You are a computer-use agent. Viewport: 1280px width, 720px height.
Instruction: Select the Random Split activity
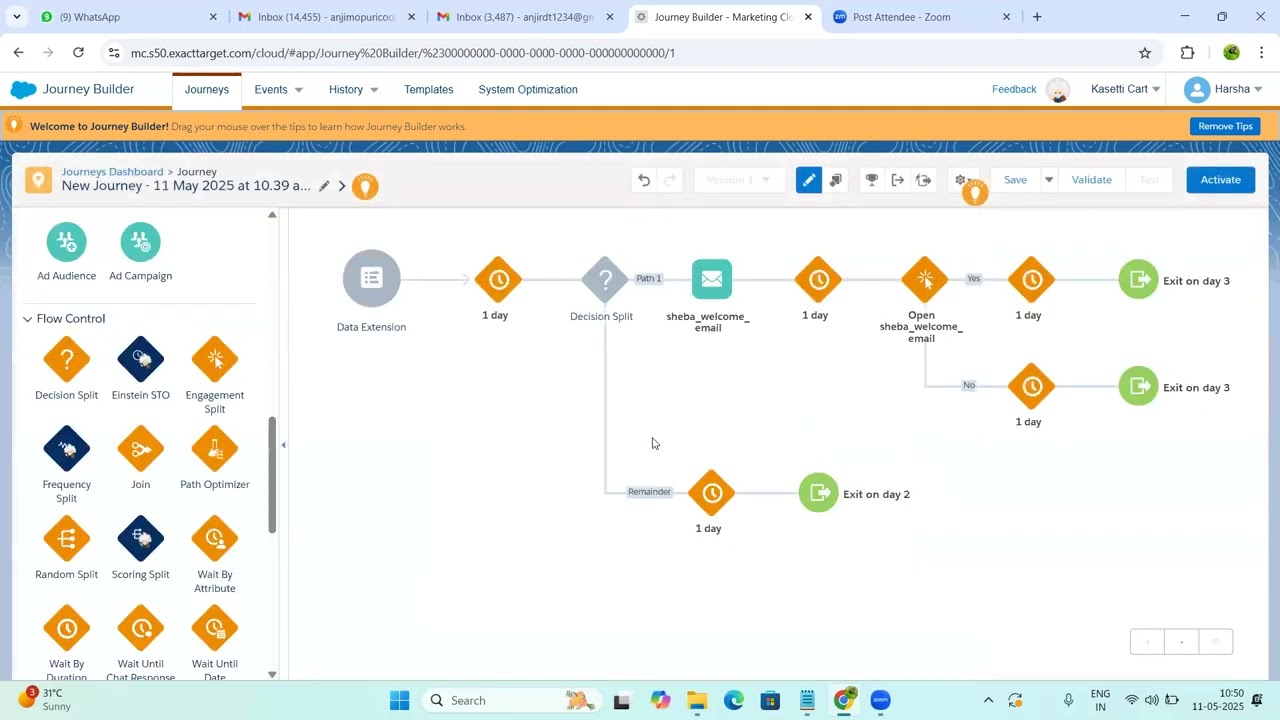(67, 539)
